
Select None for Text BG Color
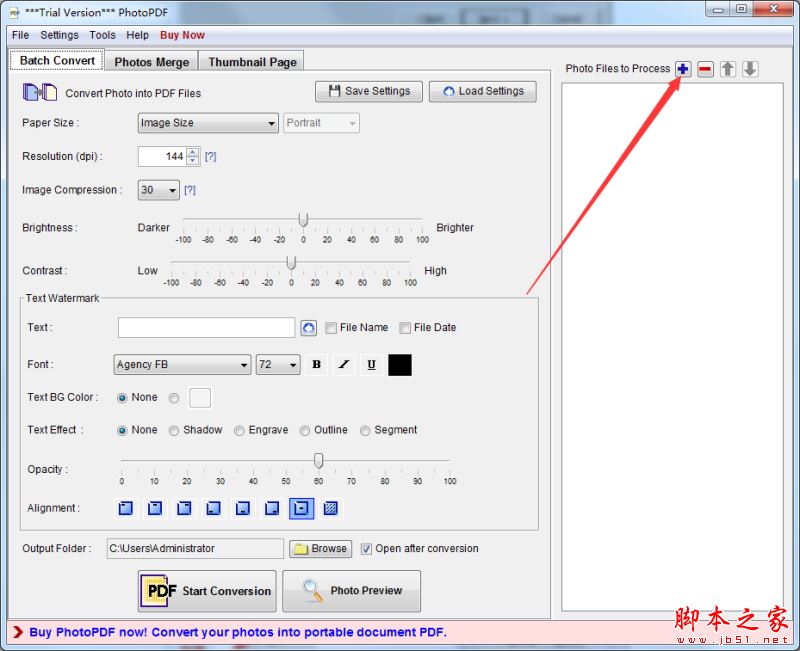pyautogui.click(x=122, y=398)
